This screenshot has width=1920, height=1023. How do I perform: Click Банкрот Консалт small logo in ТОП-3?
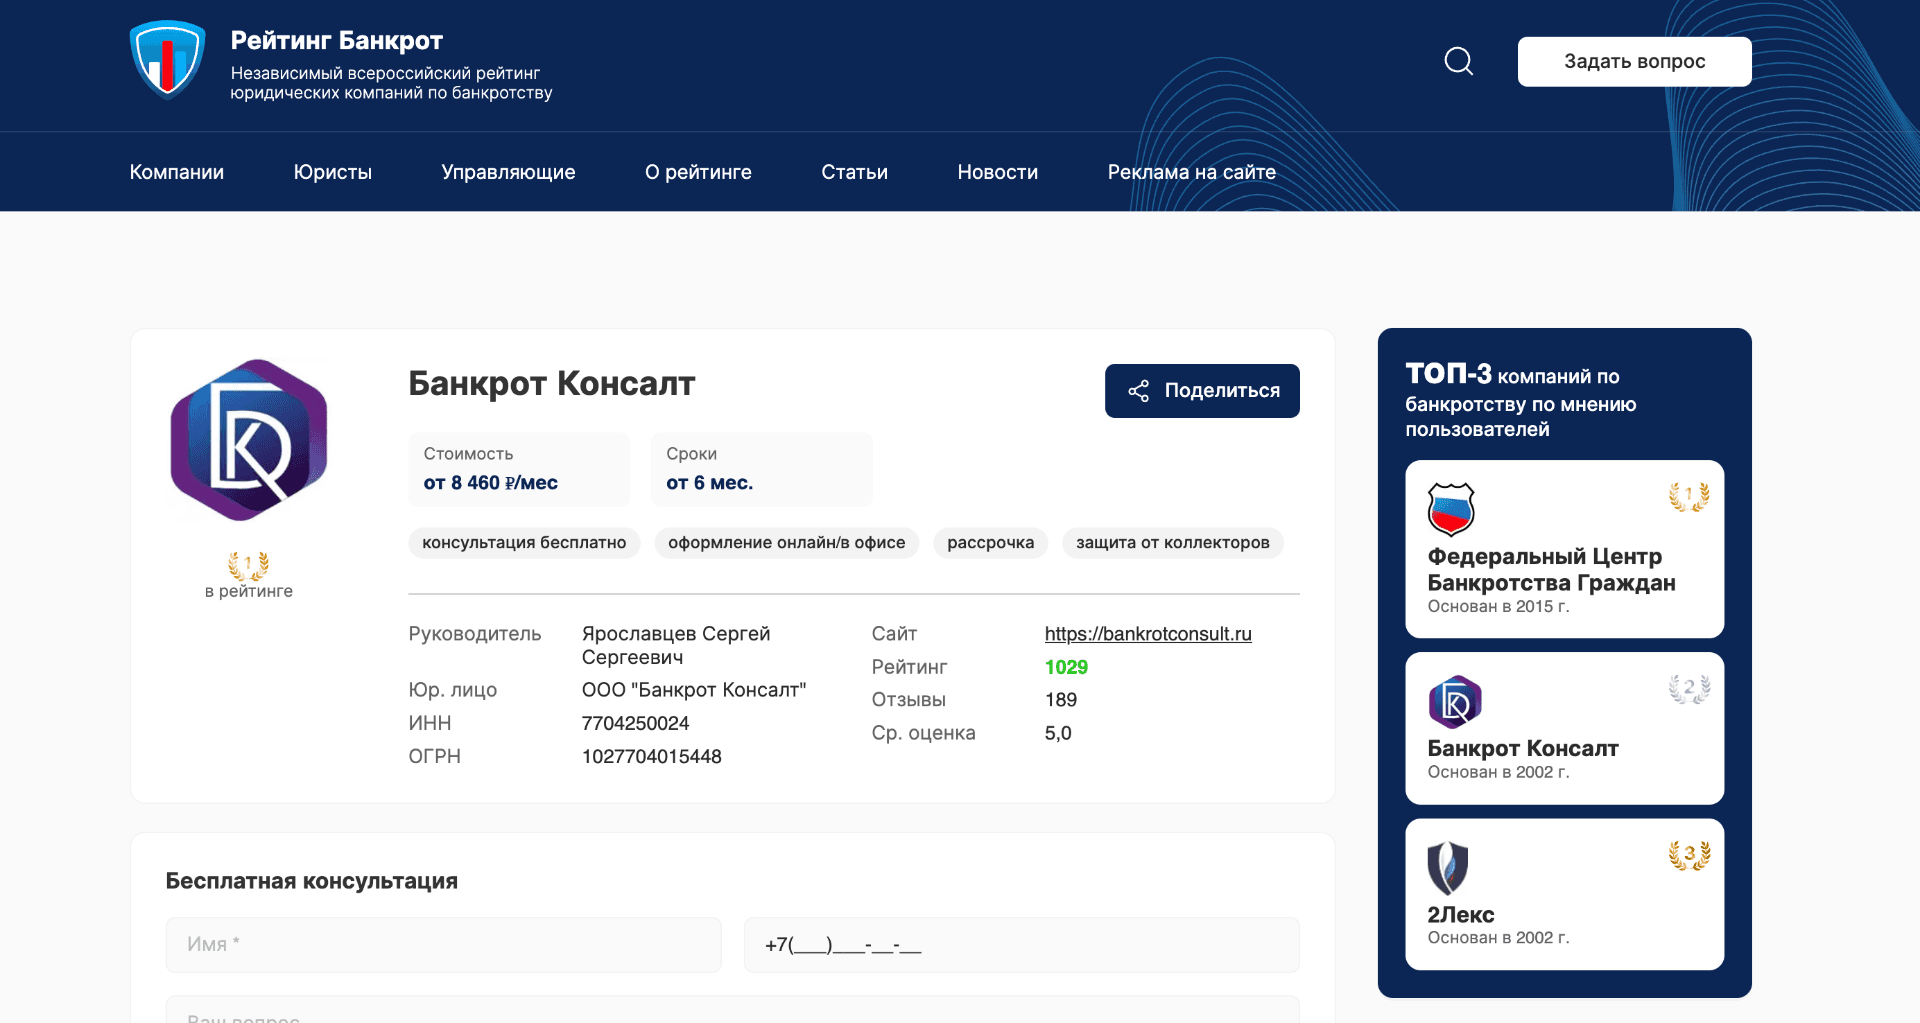1455,702
